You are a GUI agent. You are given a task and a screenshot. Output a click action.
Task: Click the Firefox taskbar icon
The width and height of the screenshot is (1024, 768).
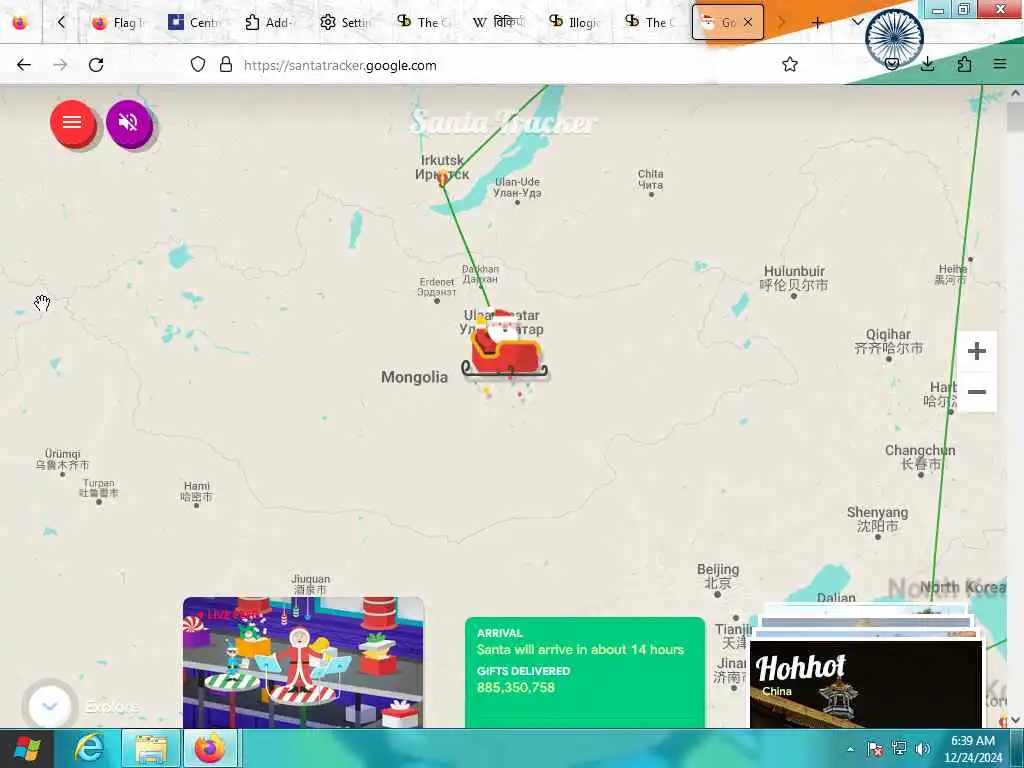(x=210, y=748)
